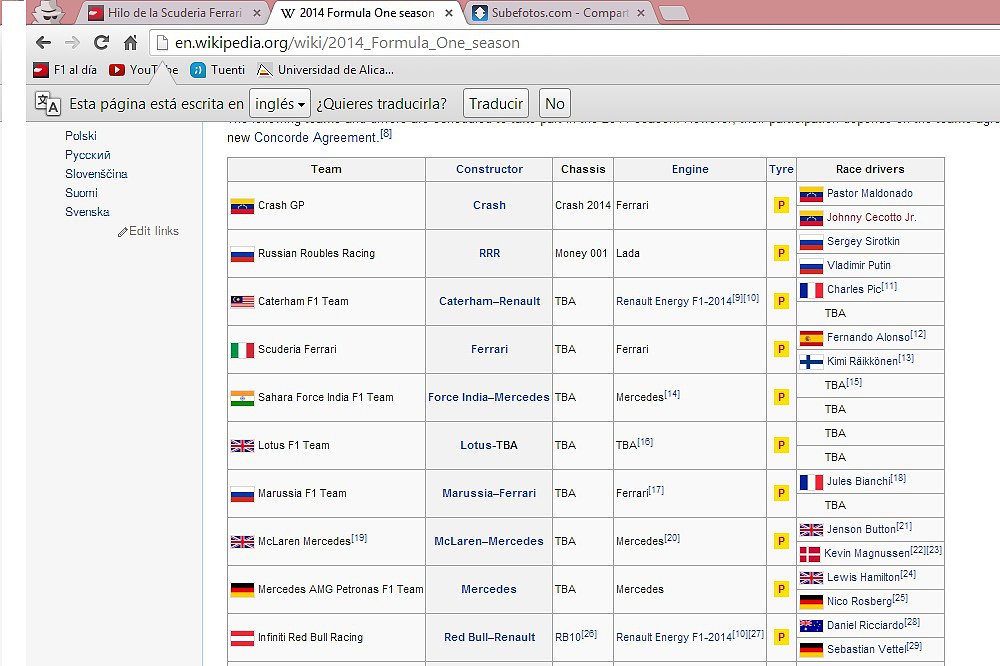This screenshot has width=1000, height=666.
Task: Click the Malaysian flag beside Caterham F1 Team
Action: point(242,301)
